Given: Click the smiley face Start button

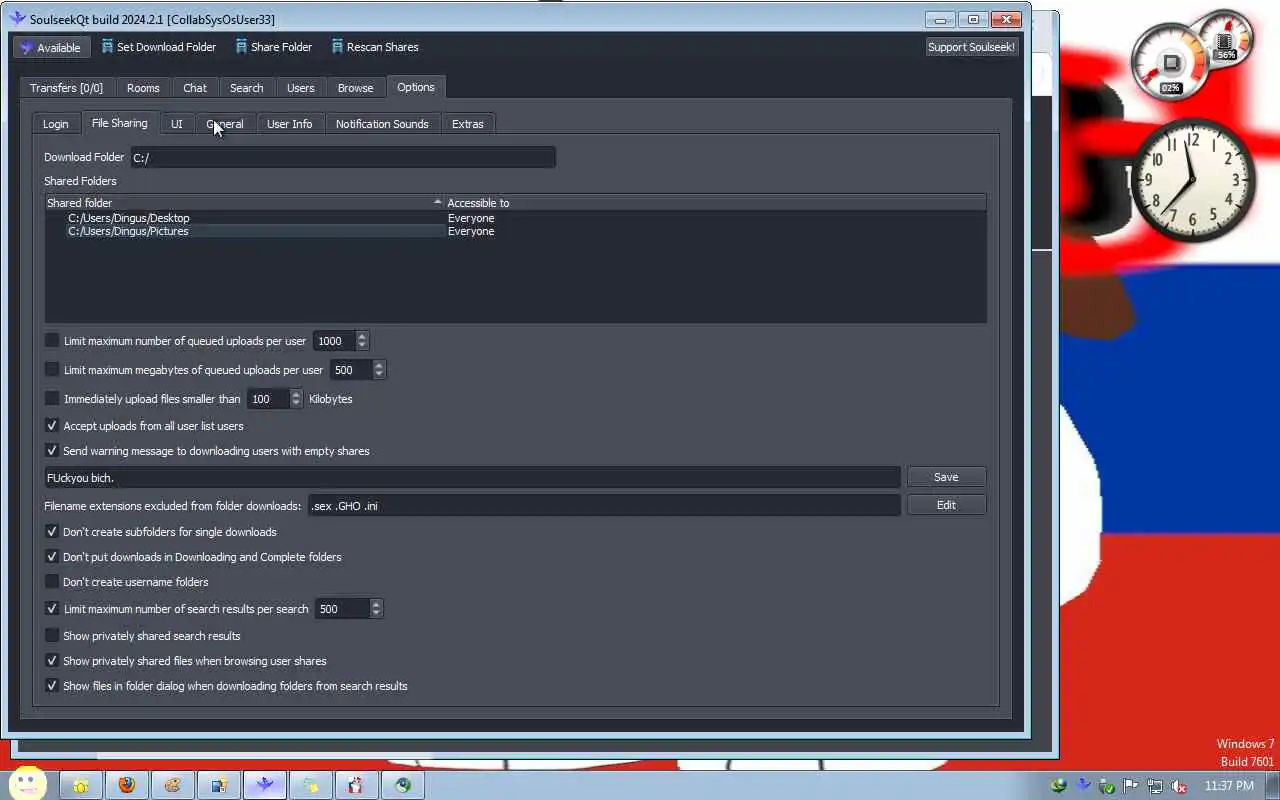Looking at the screenshot, I should 28,783.
